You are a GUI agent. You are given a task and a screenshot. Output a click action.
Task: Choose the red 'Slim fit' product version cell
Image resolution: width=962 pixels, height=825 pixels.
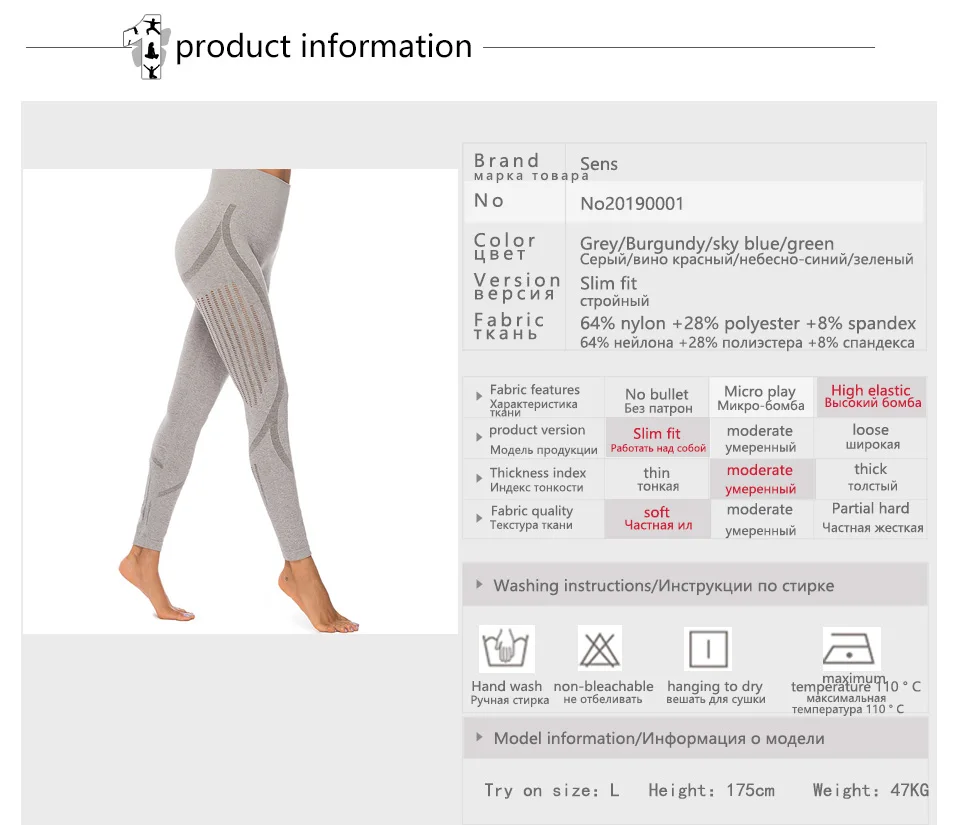point(658,439)
